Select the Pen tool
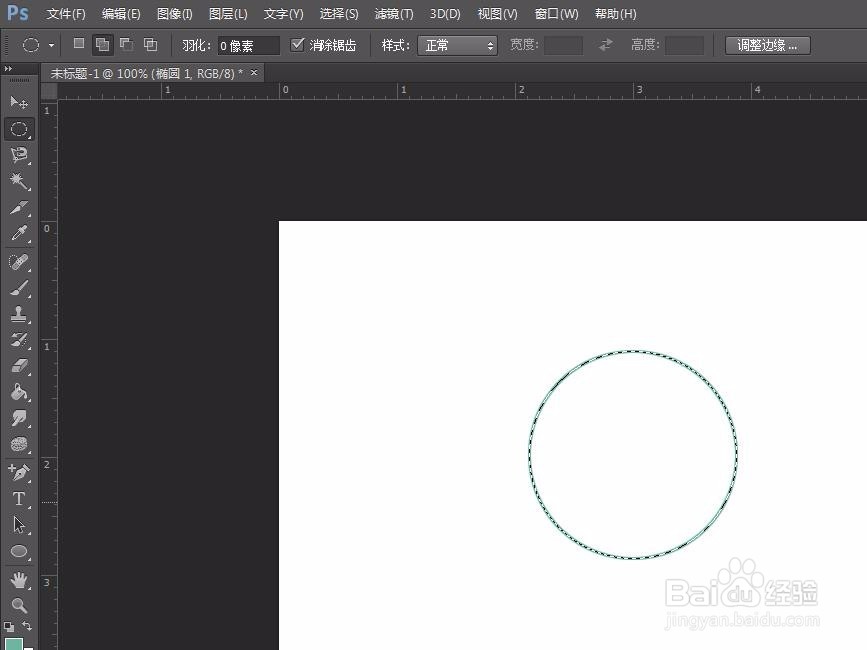 click(x=19, y=473)
